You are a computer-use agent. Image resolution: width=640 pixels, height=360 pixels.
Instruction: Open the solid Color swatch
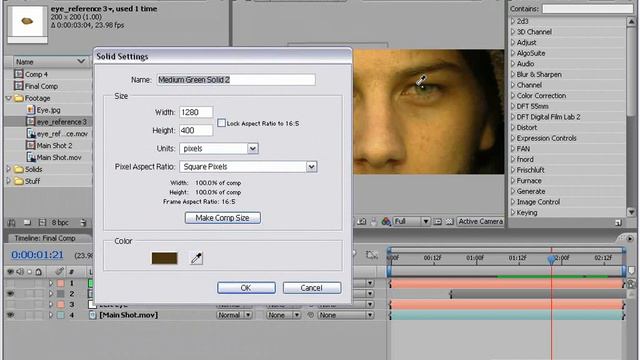pyautogui.click(x=164, y=258)
